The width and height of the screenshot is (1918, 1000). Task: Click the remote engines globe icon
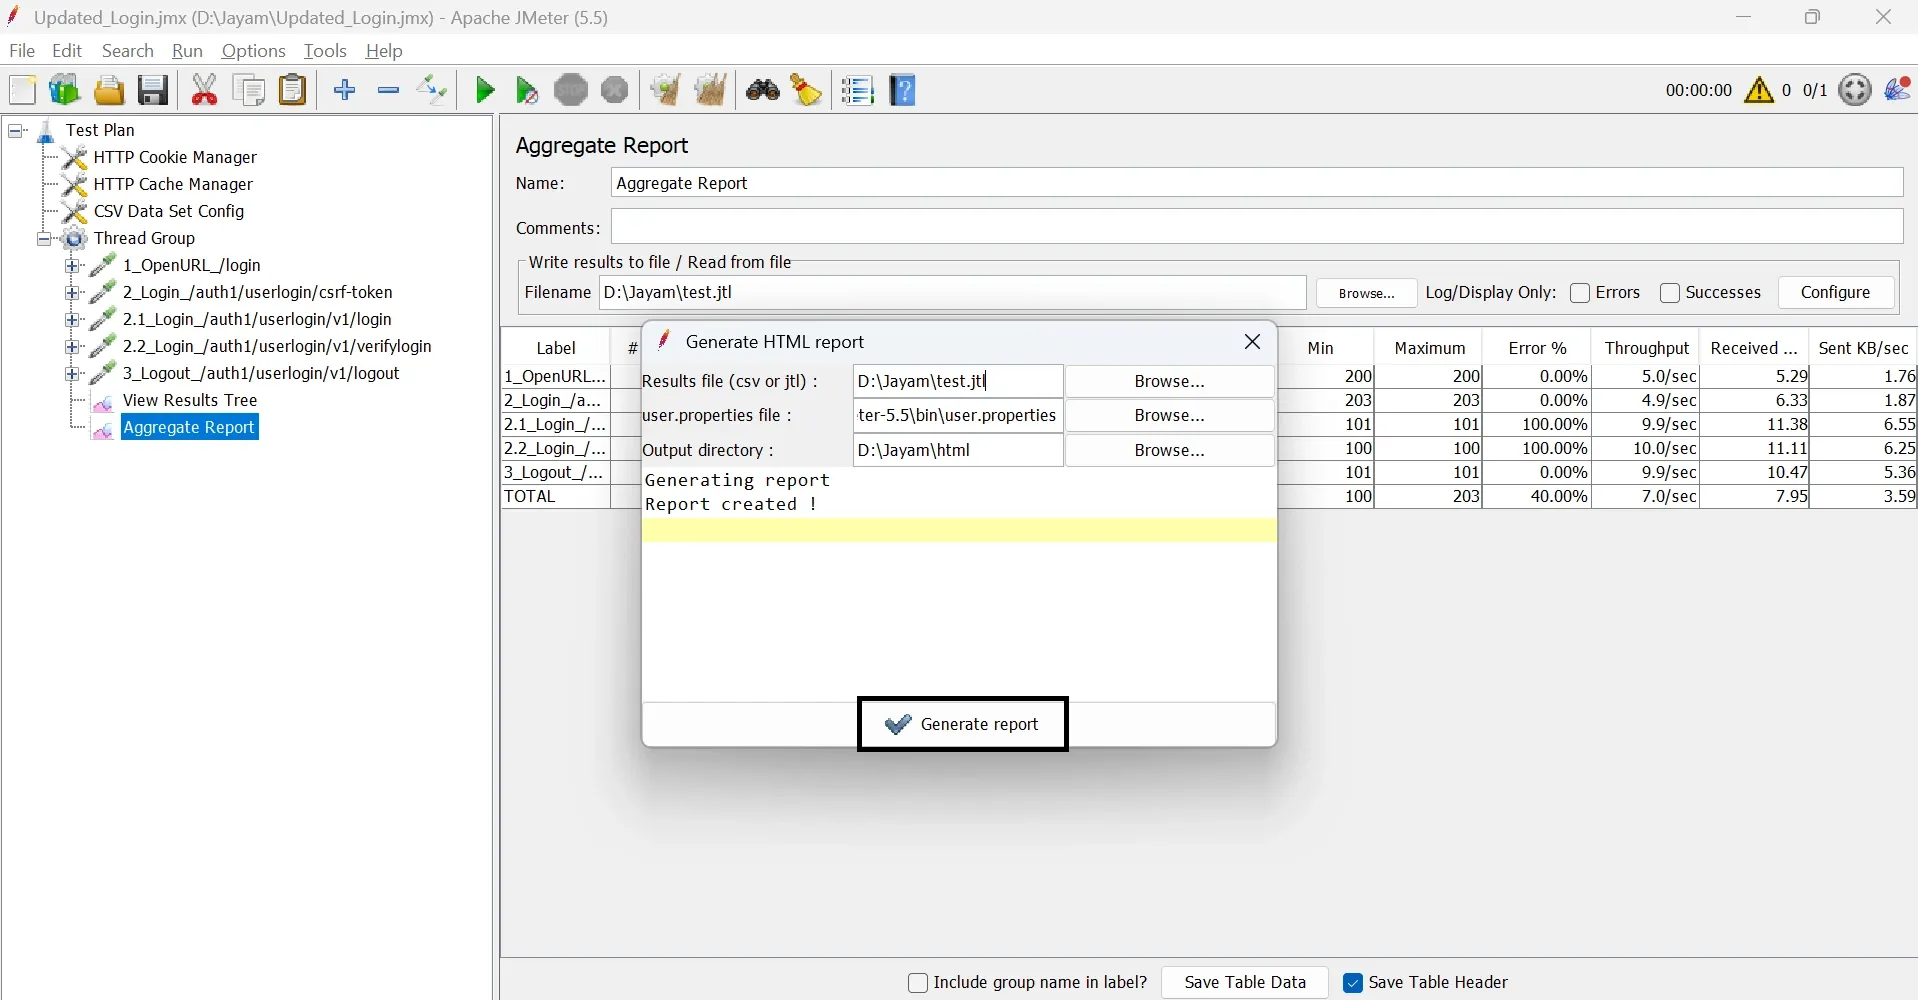point(1855,90)
